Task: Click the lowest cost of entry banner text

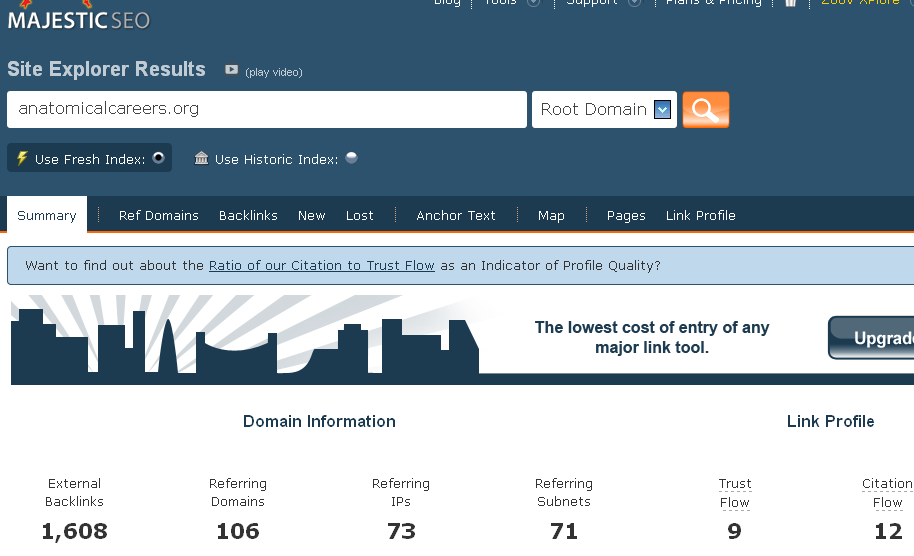Action: pyautogui.click(x=652, y=337)
